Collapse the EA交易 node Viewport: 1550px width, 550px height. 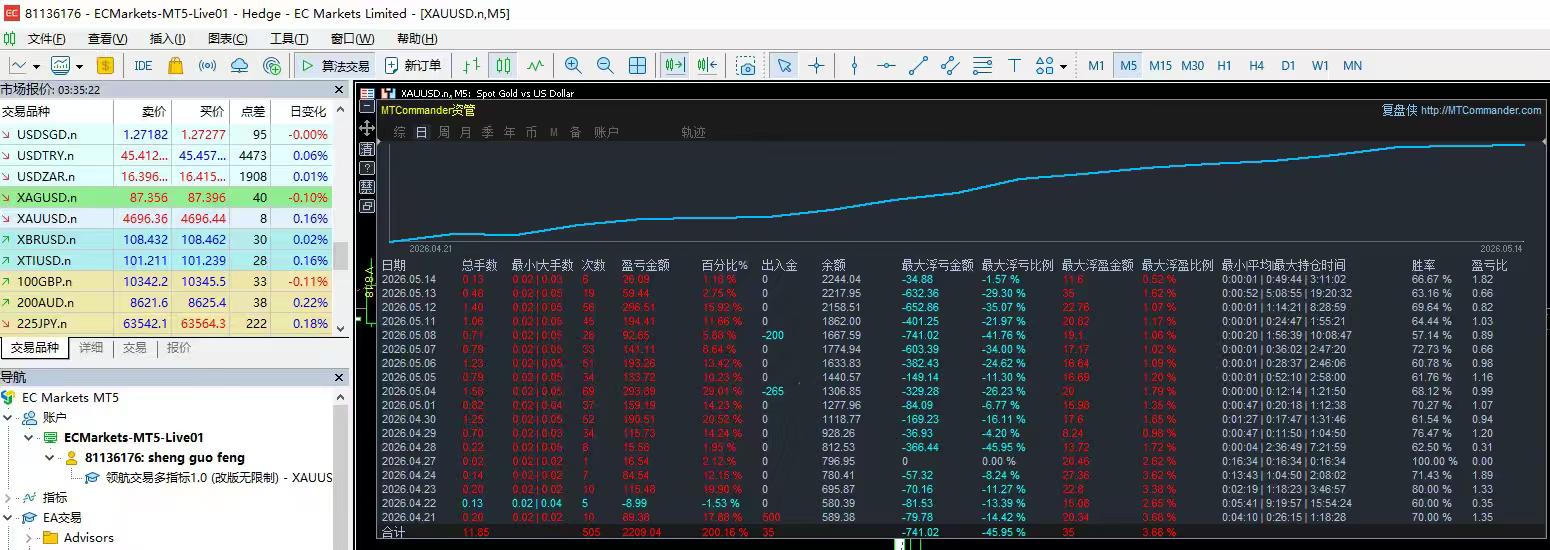(x=9, y=517)
